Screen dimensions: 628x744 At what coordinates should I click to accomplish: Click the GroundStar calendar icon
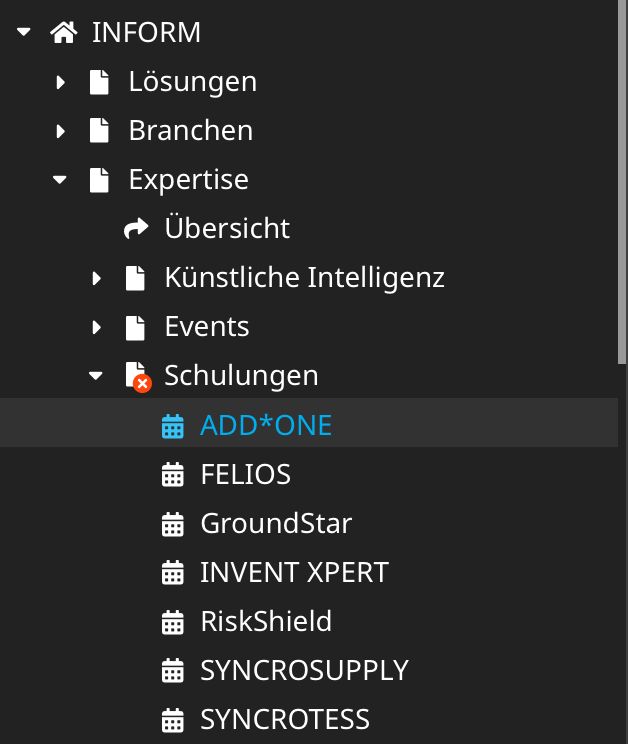(173, 524)
